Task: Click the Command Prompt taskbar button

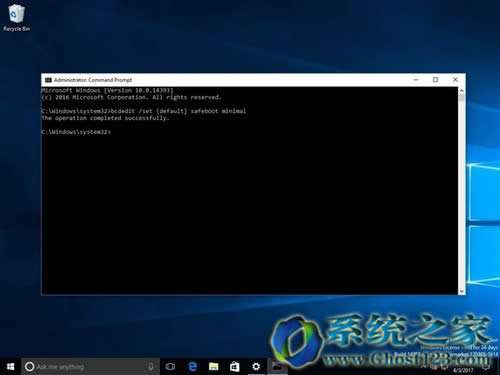Action: (x=277, y=367)
